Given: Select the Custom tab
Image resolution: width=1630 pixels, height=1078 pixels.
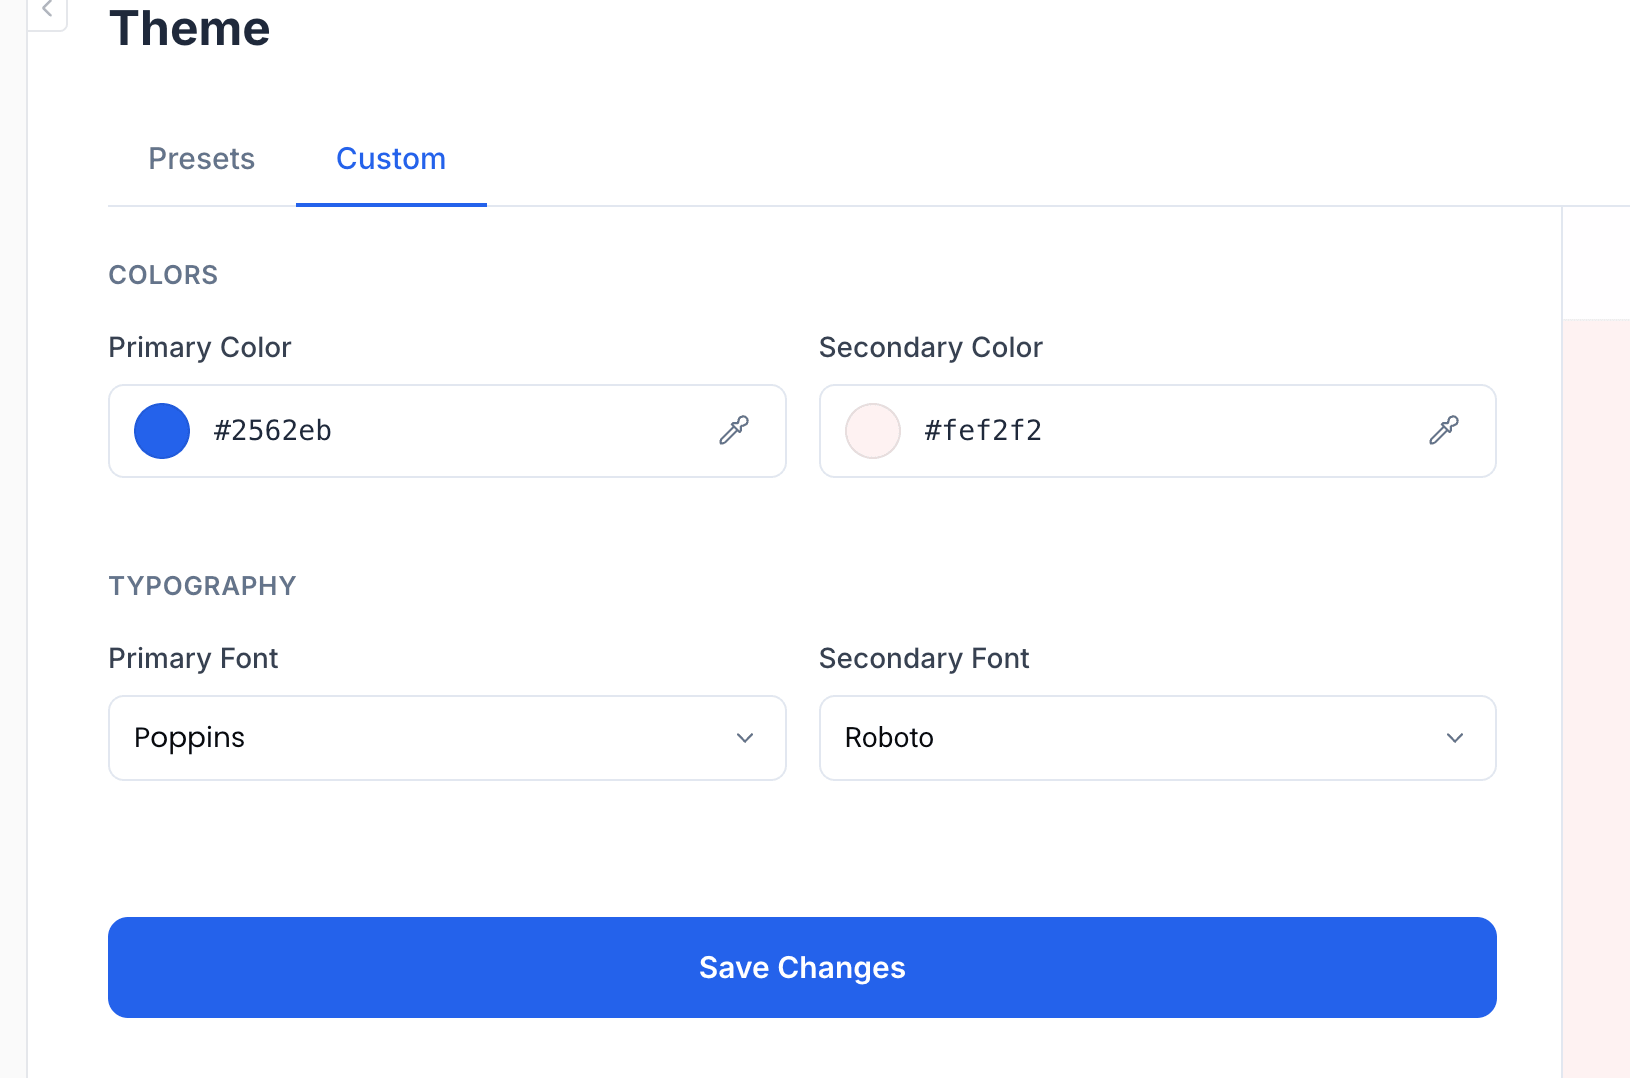Looking at the screenshot, I should [x=390, y=158].
